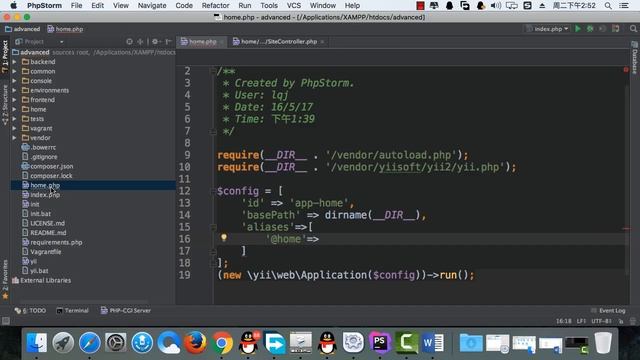Open the Structure side panel
Image resolution: width=640 pixels, height=360 pixels.
[5, 105]
